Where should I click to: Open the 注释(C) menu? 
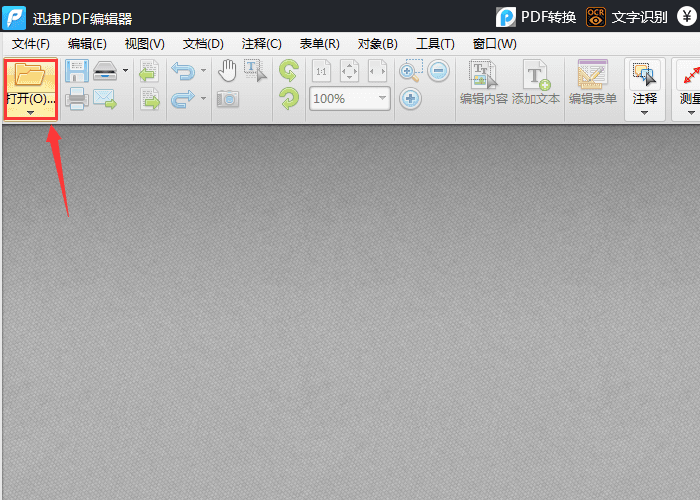[x=262, y=44]
